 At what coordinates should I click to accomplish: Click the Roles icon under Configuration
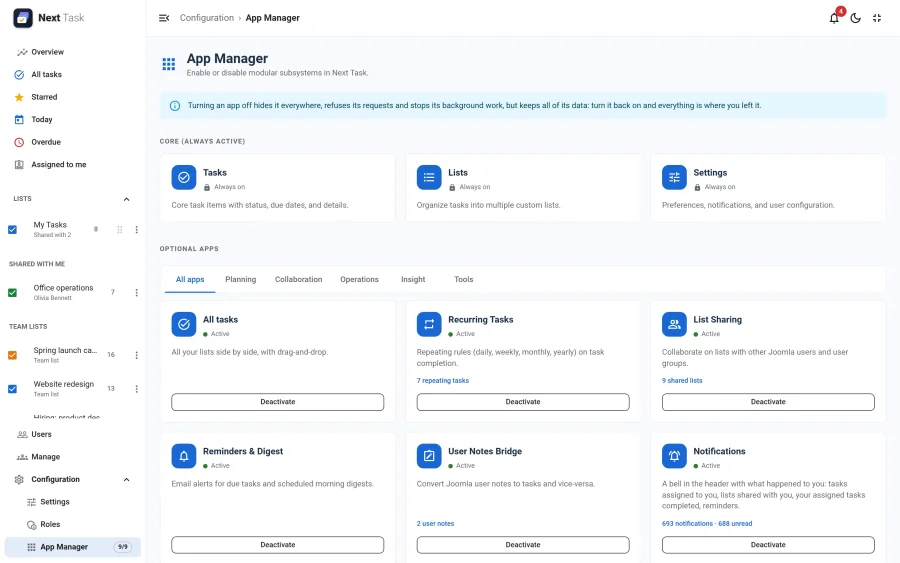[32, 525]
